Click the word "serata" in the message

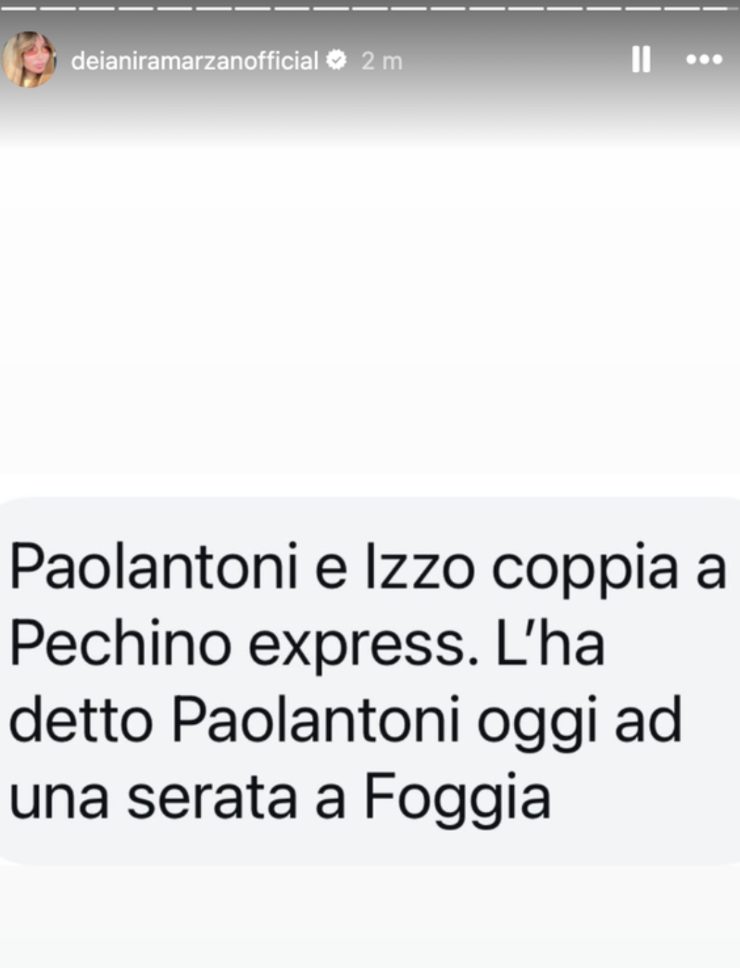click(212, 799)
